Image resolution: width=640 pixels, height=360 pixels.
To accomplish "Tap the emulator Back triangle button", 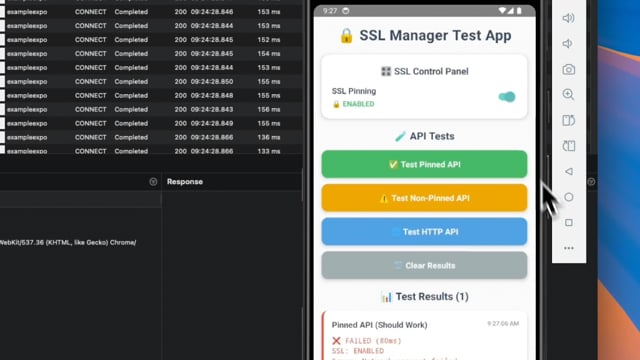I will tap(569, 171).
